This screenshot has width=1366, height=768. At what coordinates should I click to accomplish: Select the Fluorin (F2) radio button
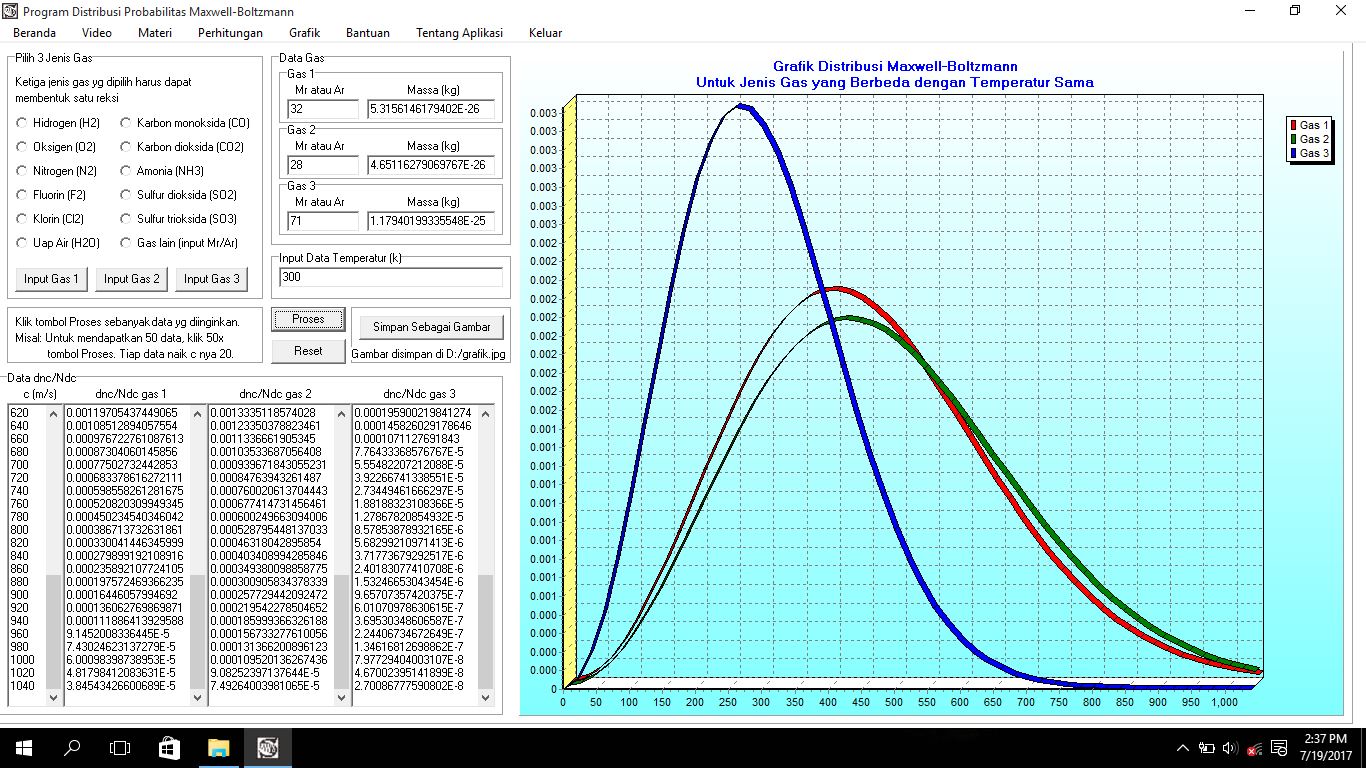click(21, 195)
